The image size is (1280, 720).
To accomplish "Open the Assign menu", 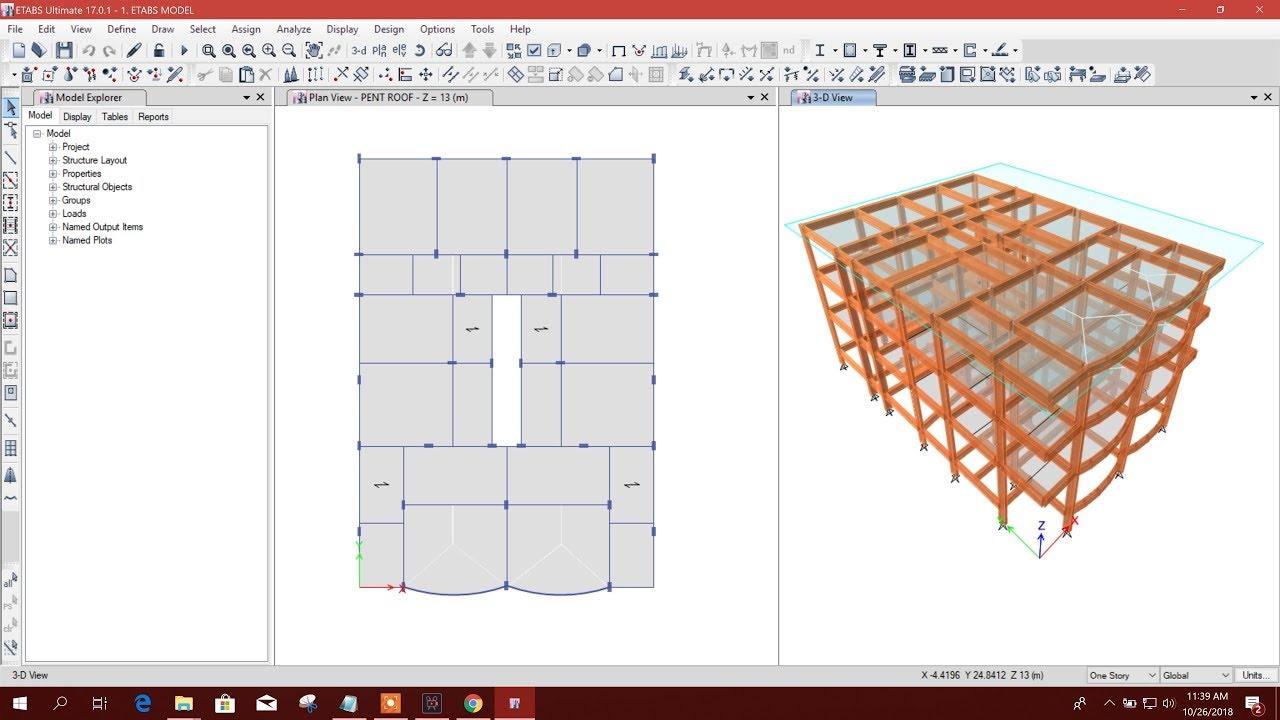I will pyautogui.click(x=246, y=29).
